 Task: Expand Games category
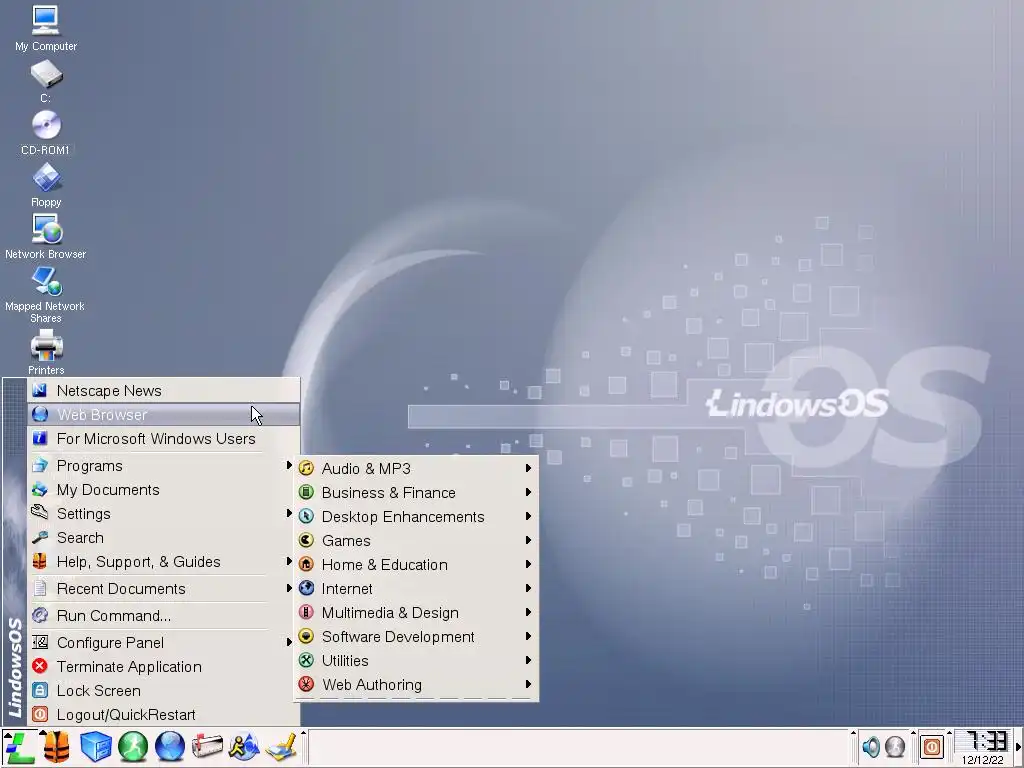416,541
